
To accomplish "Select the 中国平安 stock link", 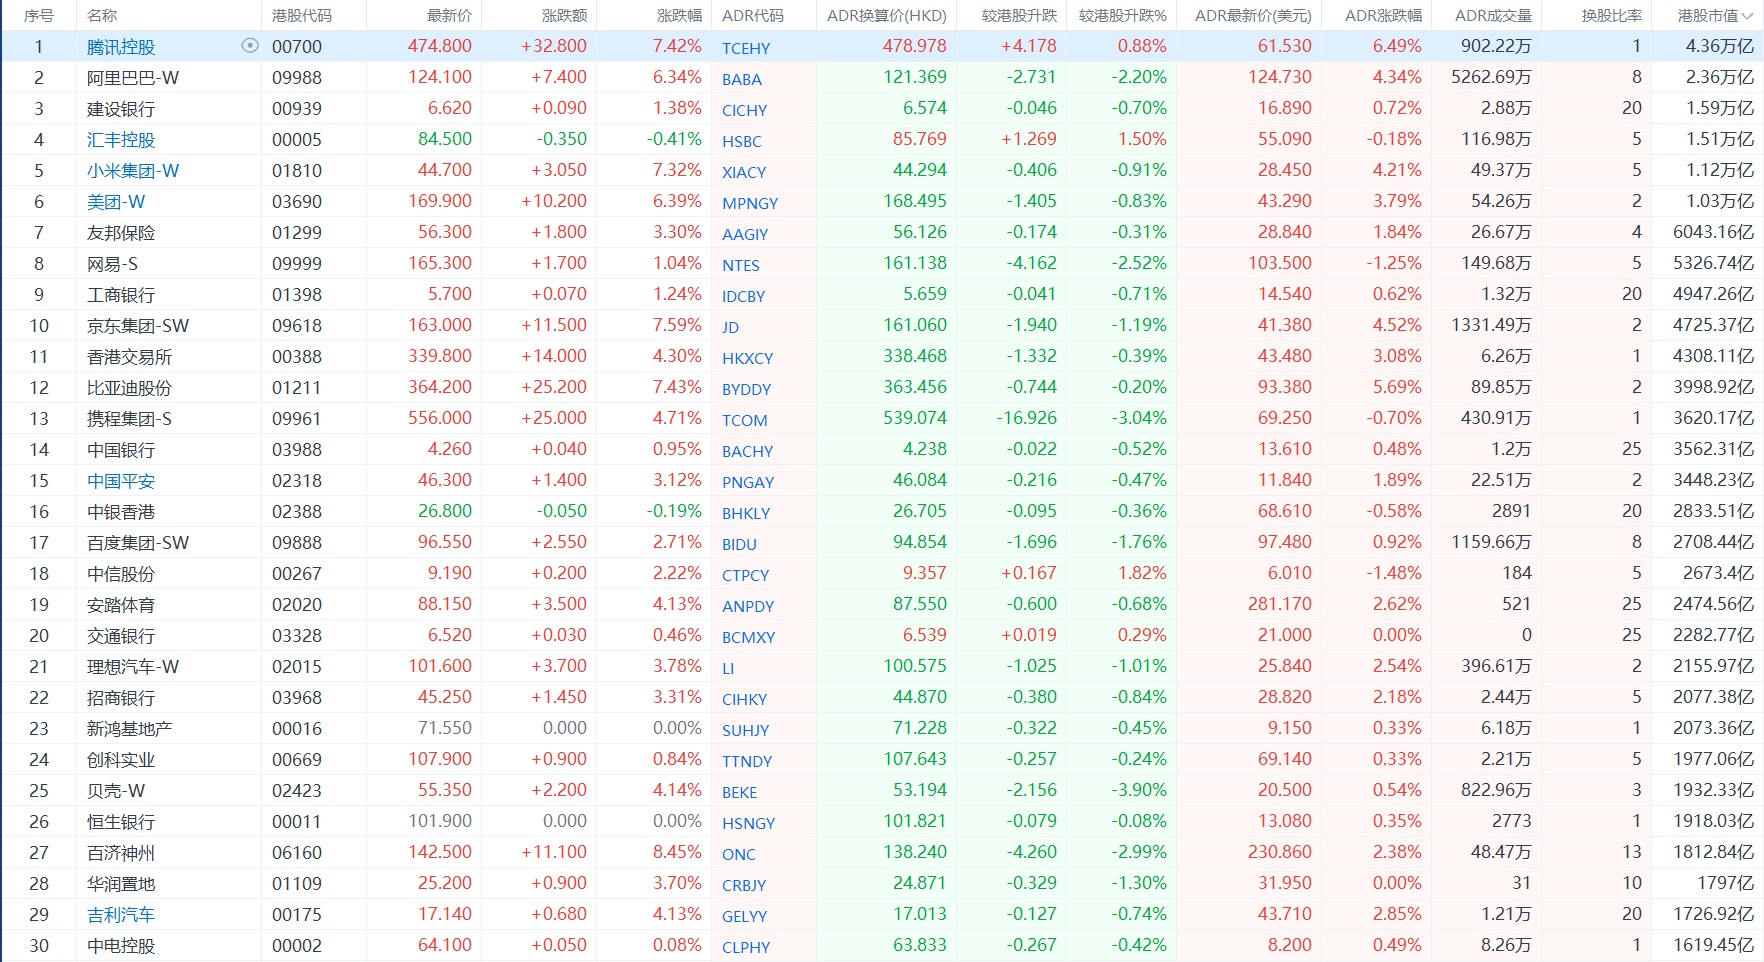I will (121, 481).
